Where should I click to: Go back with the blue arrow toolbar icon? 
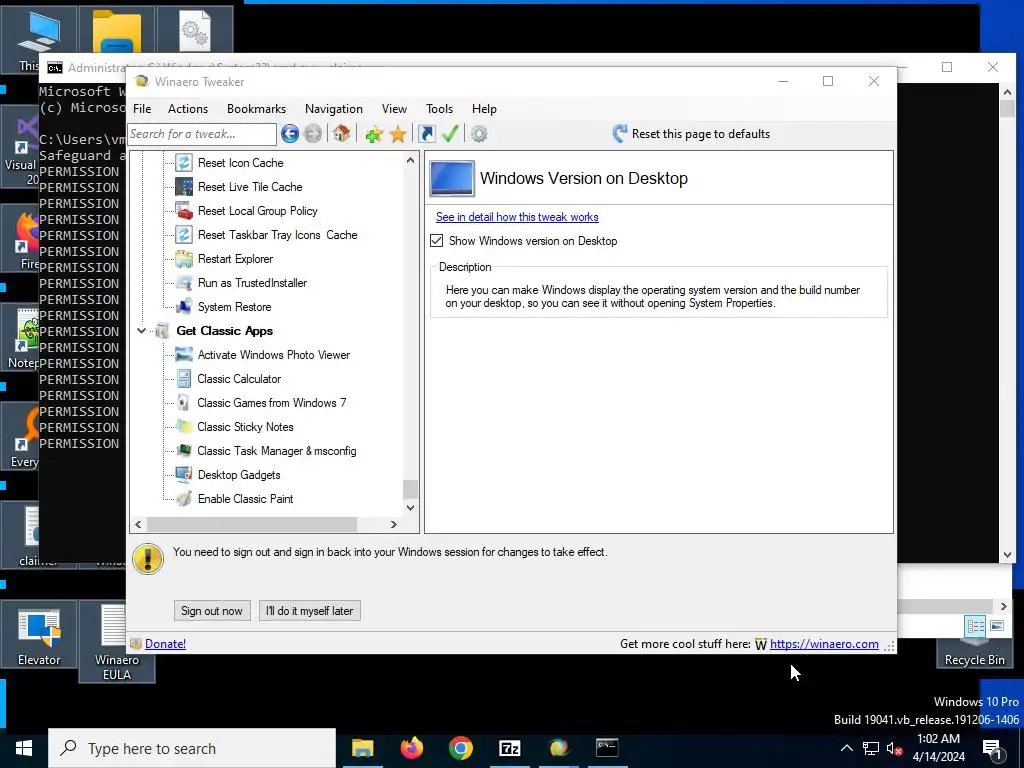coord(290,134)
